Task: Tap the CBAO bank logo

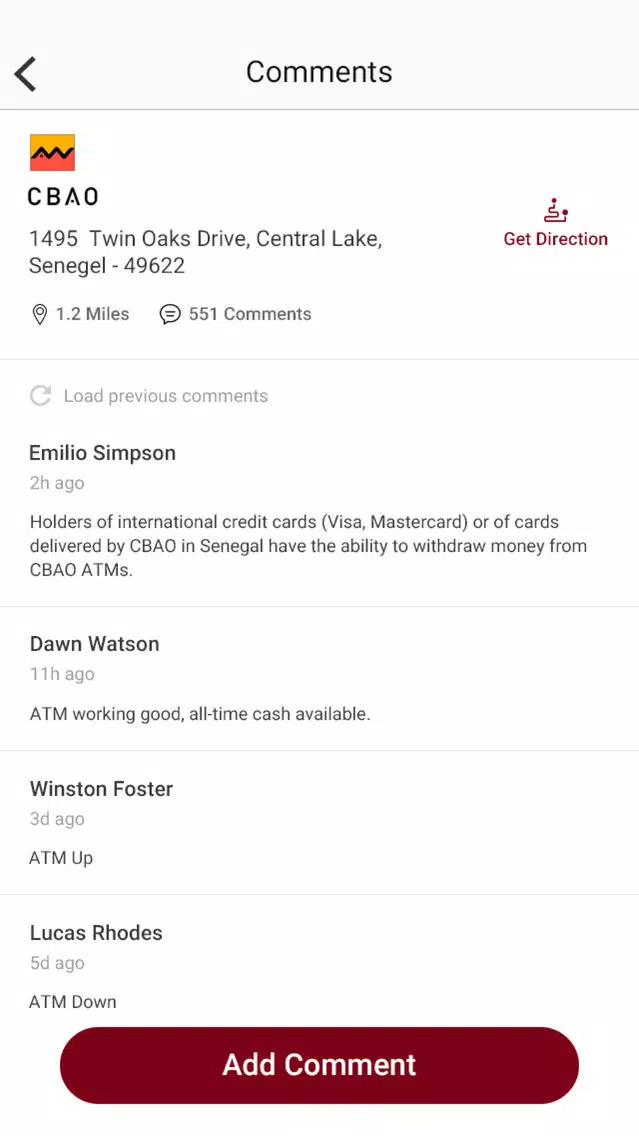Action: [x=52, y=152]
